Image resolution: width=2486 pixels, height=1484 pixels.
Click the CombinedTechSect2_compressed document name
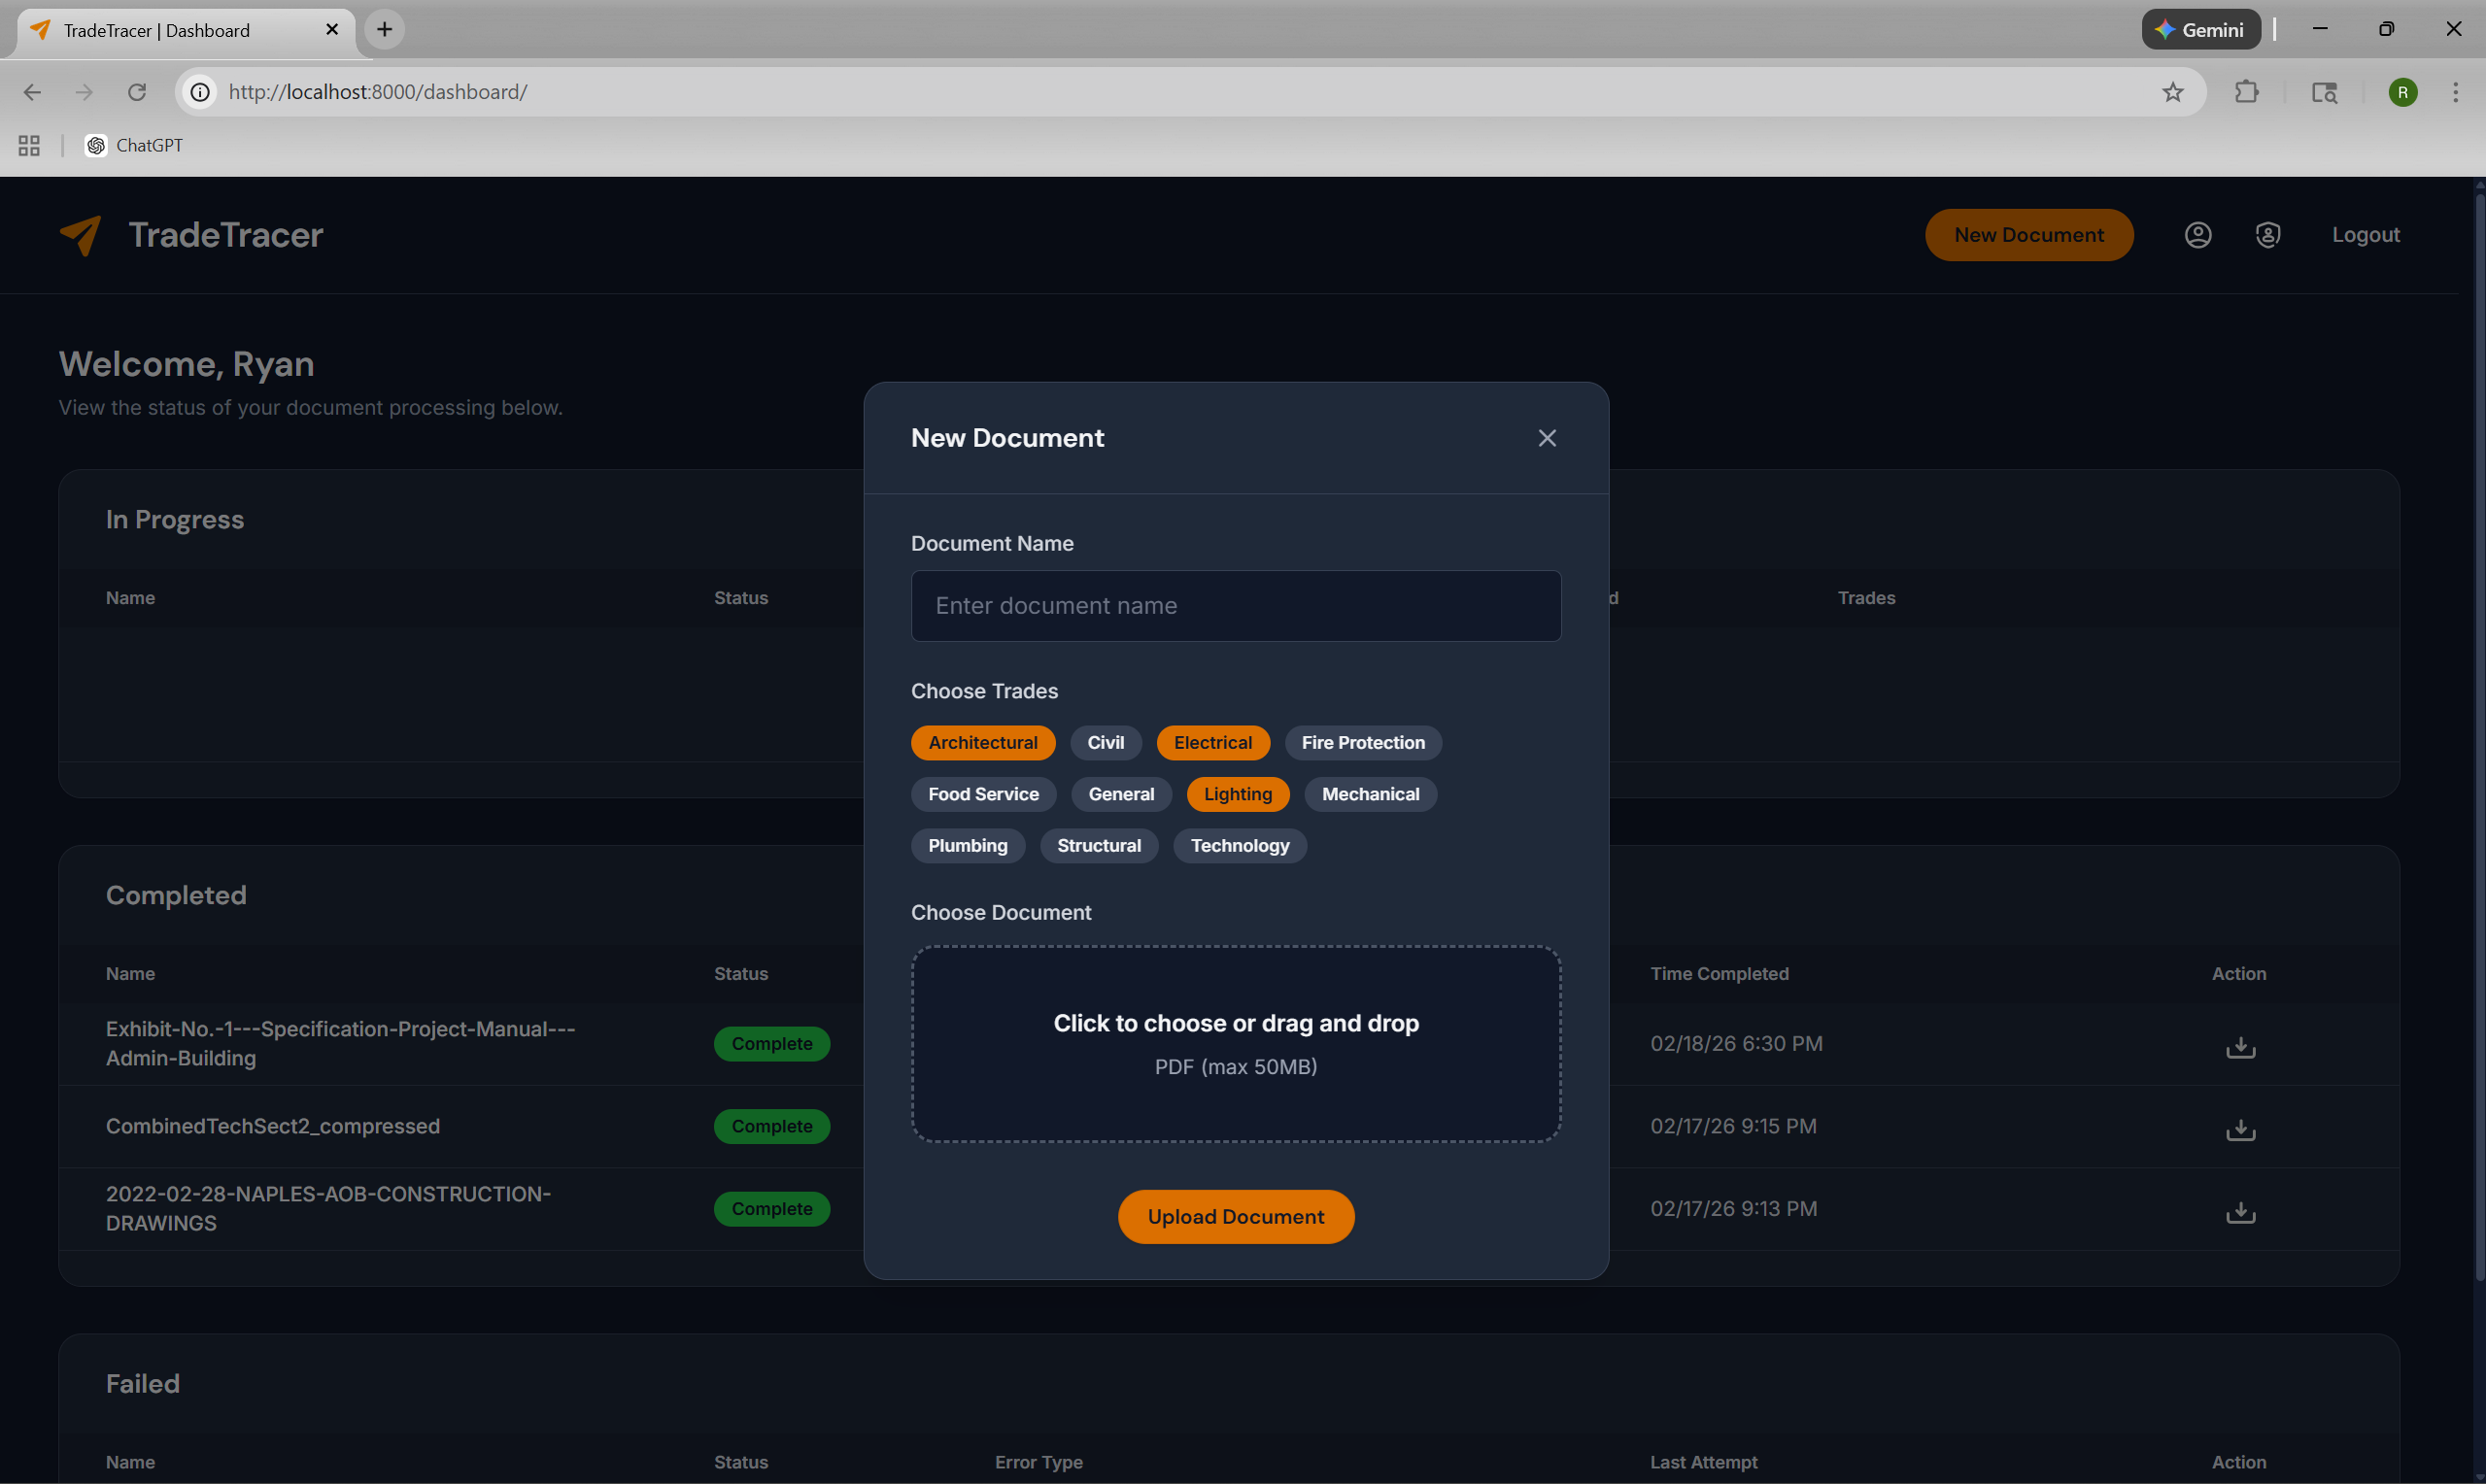point(273,1126)
